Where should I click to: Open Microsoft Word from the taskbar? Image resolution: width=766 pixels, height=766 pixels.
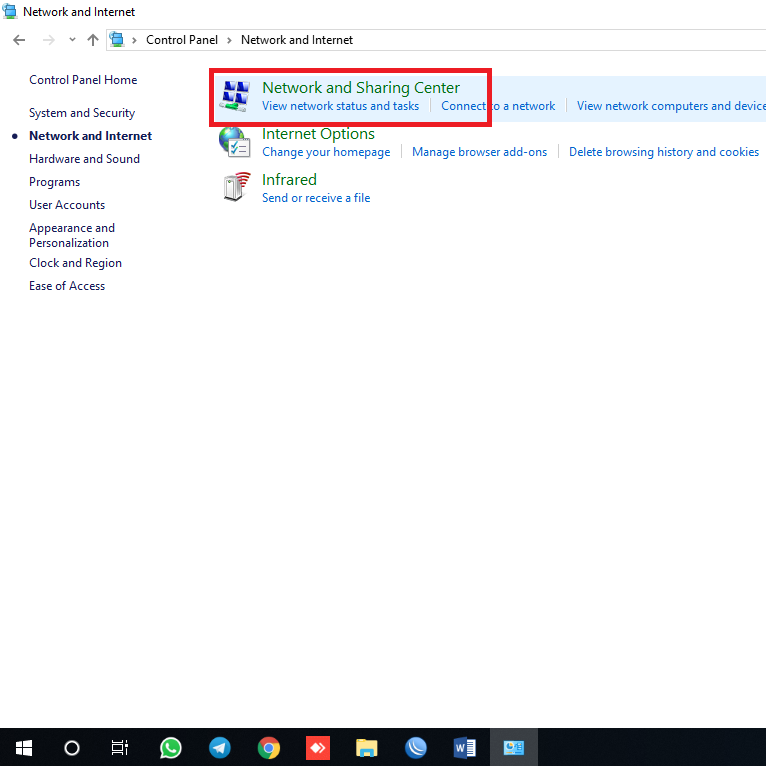[x=465, y=747]
